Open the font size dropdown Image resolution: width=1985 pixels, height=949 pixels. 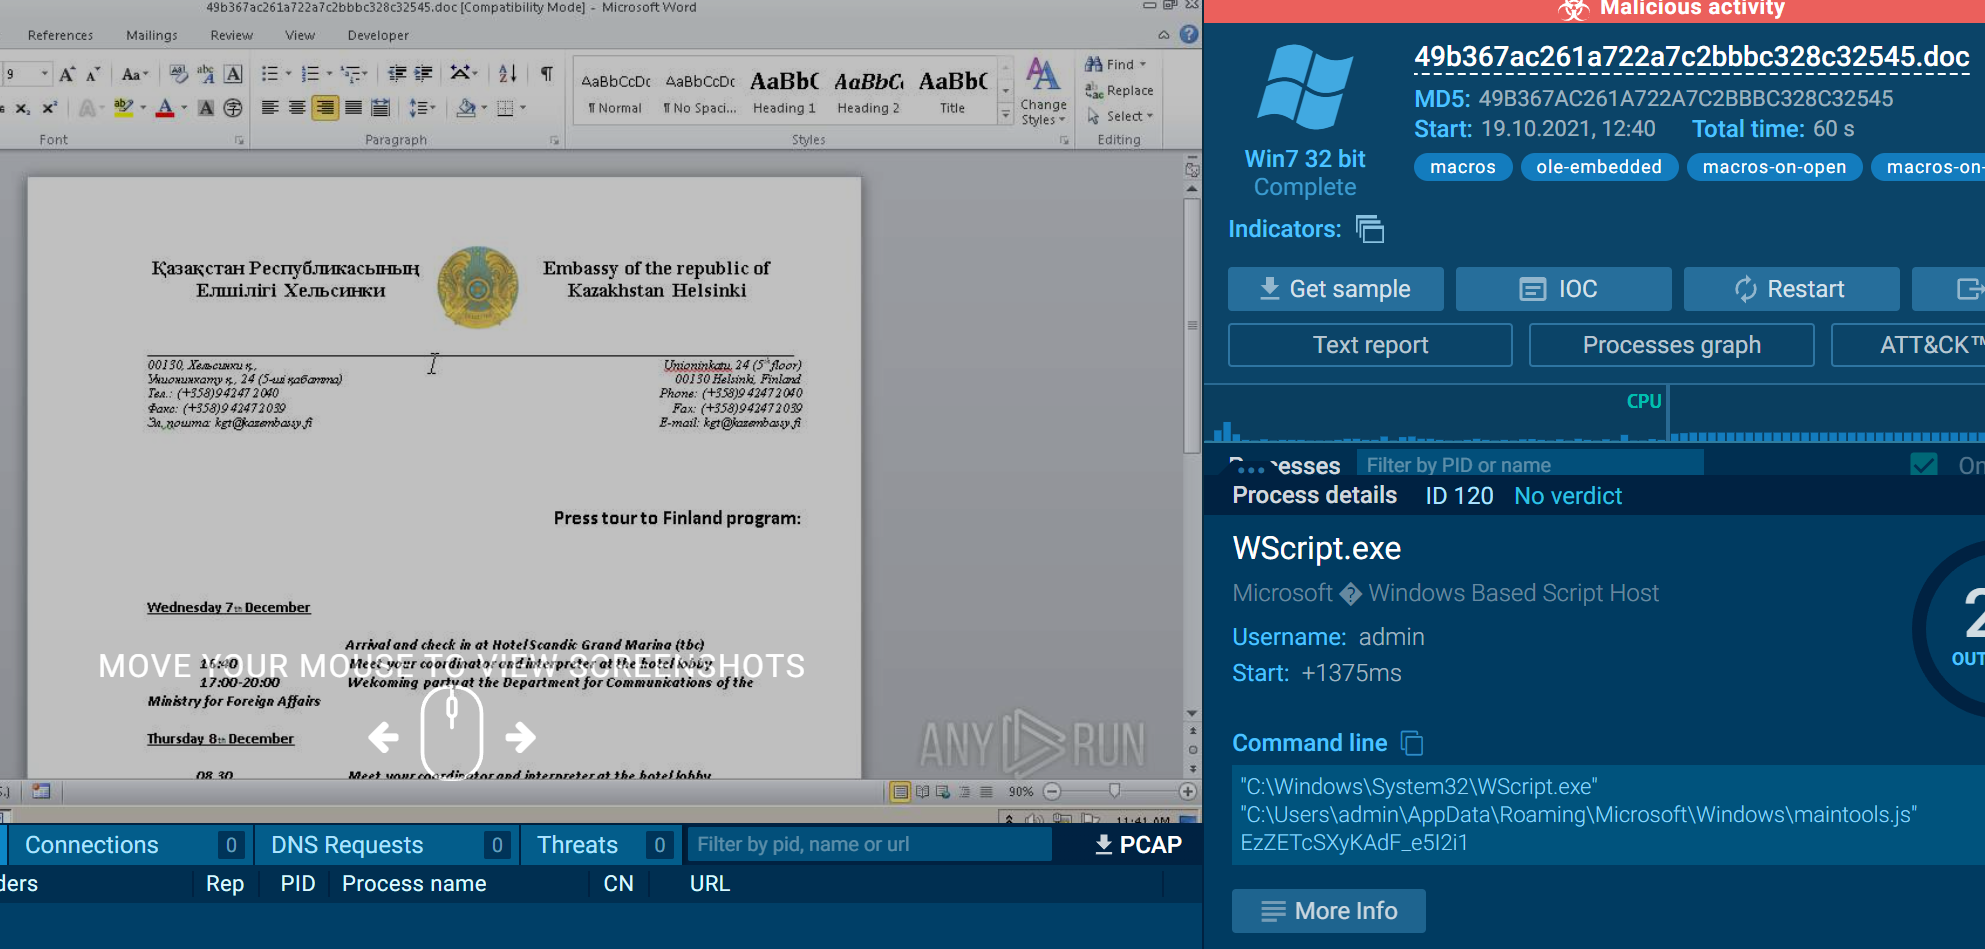coord(44,74)
